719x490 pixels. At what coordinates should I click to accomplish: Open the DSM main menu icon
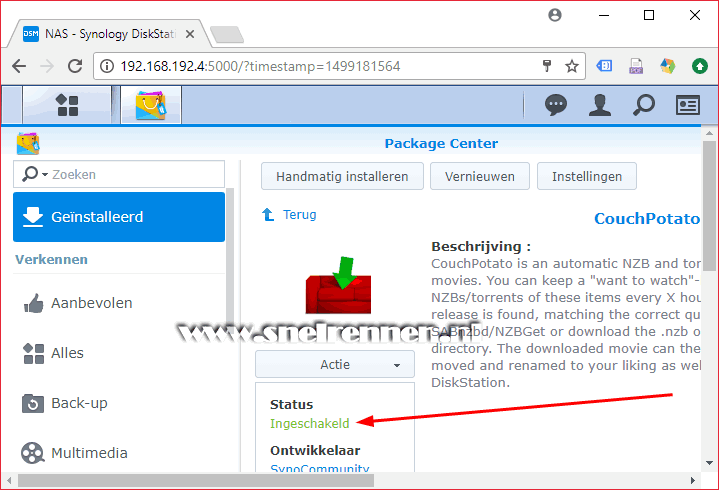pos(67,105)
